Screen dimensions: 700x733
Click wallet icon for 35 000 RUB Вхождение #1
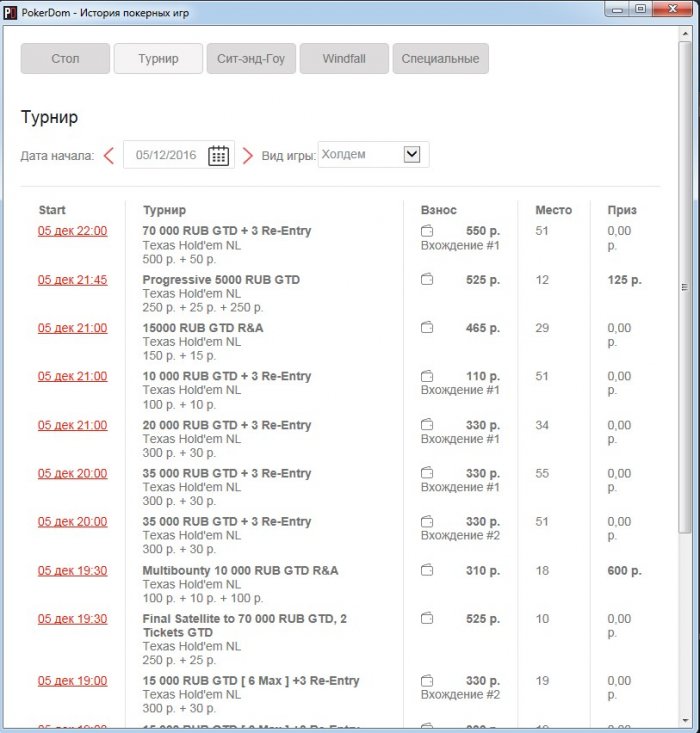point(427,473)
